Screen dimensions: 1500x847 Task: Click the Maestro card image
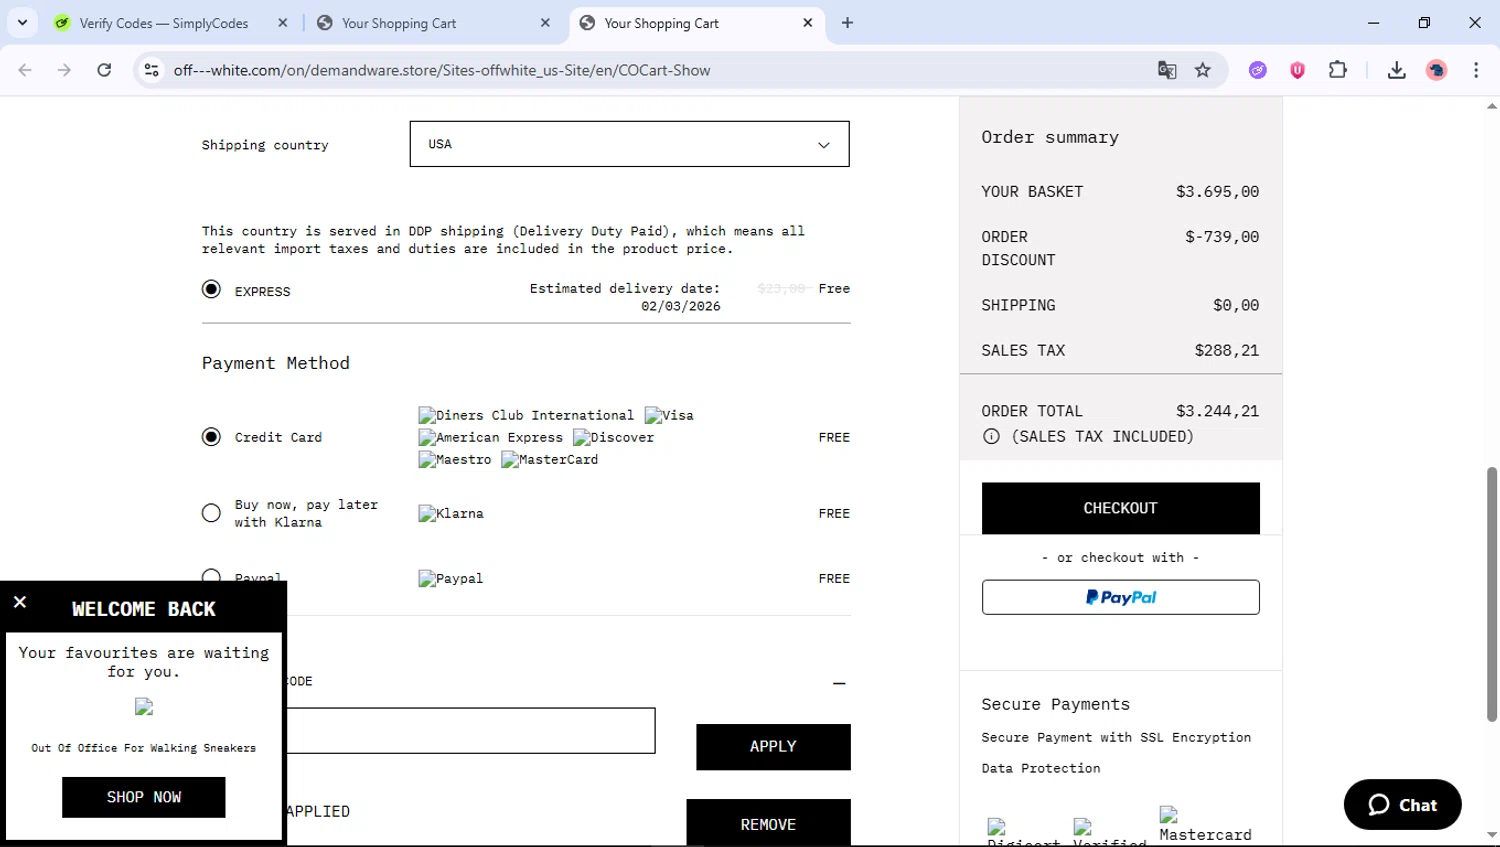pyautogui.click(x=455, y=459)
